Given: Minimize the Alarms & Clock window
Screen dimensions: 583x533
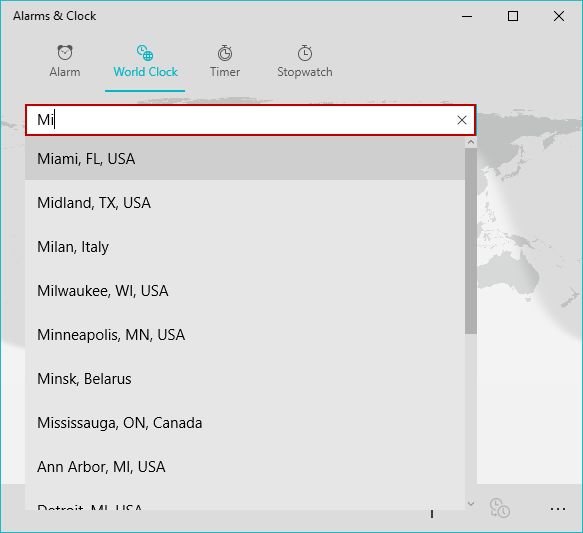Looking at the screenshot, I should pos(467,16).
